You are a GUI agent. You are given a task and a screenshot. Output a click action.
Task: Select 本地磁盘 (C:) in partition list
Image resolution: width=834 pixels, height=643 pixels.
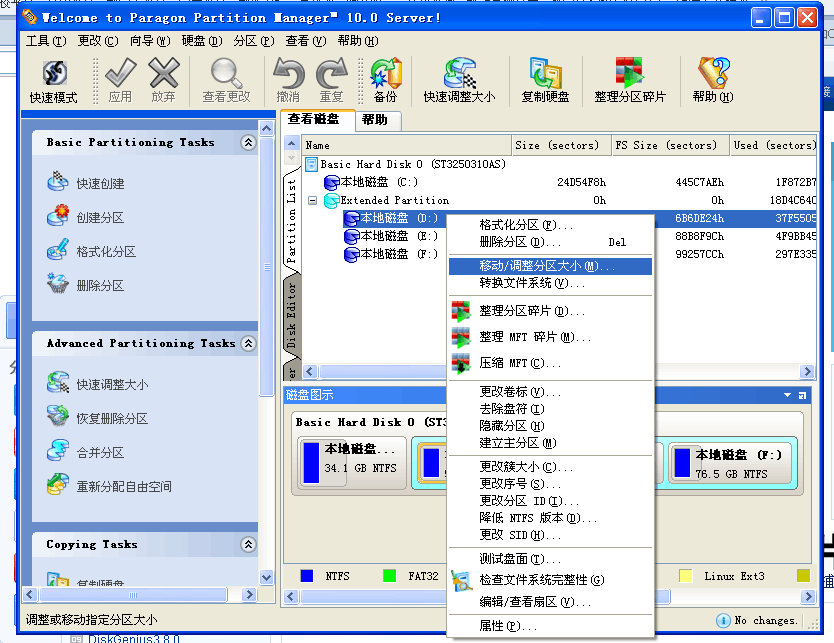[x=379, y=182]
